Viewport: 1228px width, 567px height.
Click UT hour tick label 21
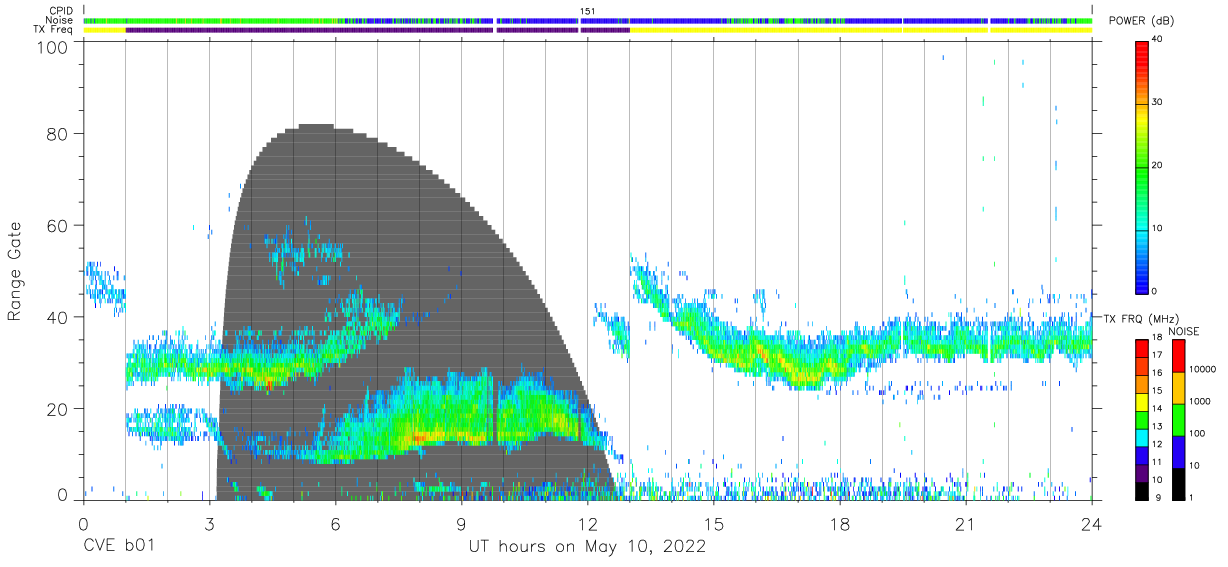(x=966, y=525)
